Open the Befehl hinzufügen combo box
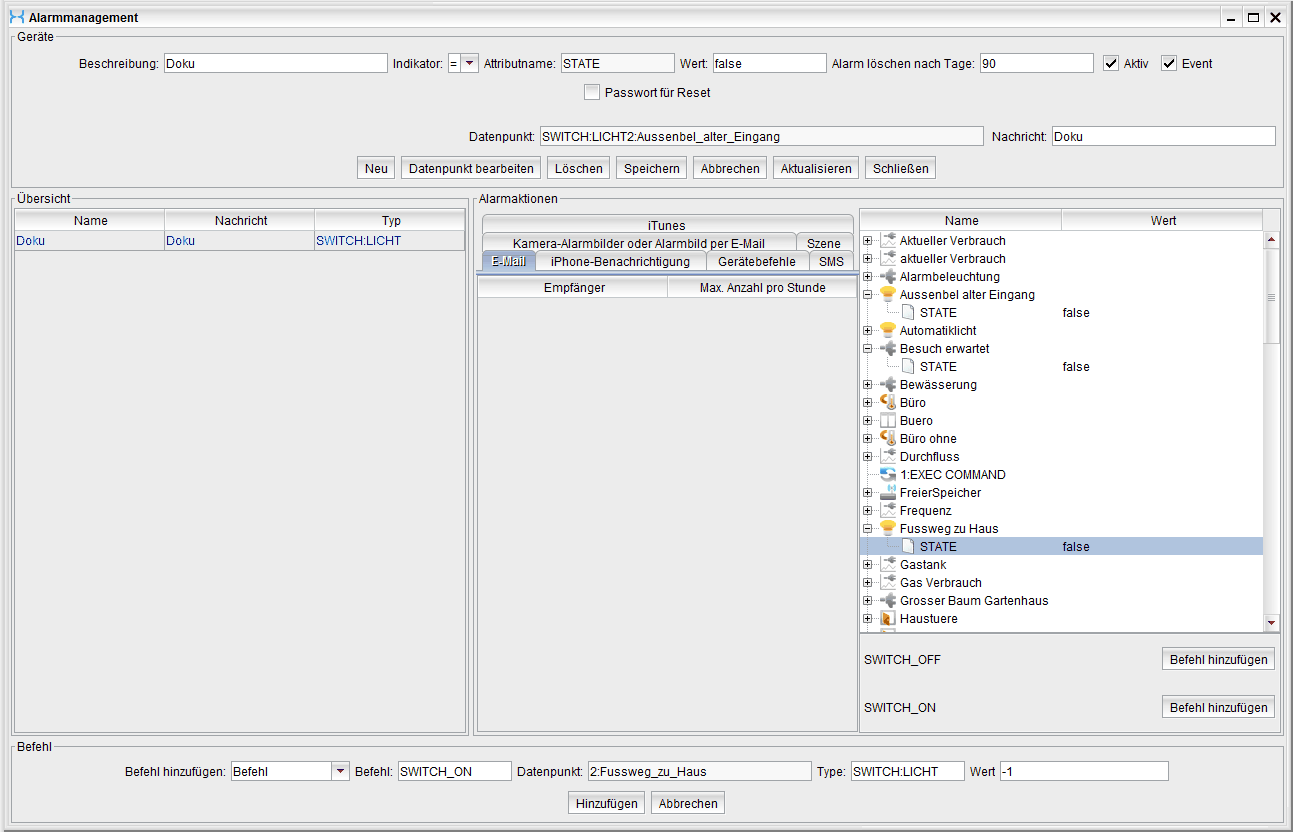 340,771
